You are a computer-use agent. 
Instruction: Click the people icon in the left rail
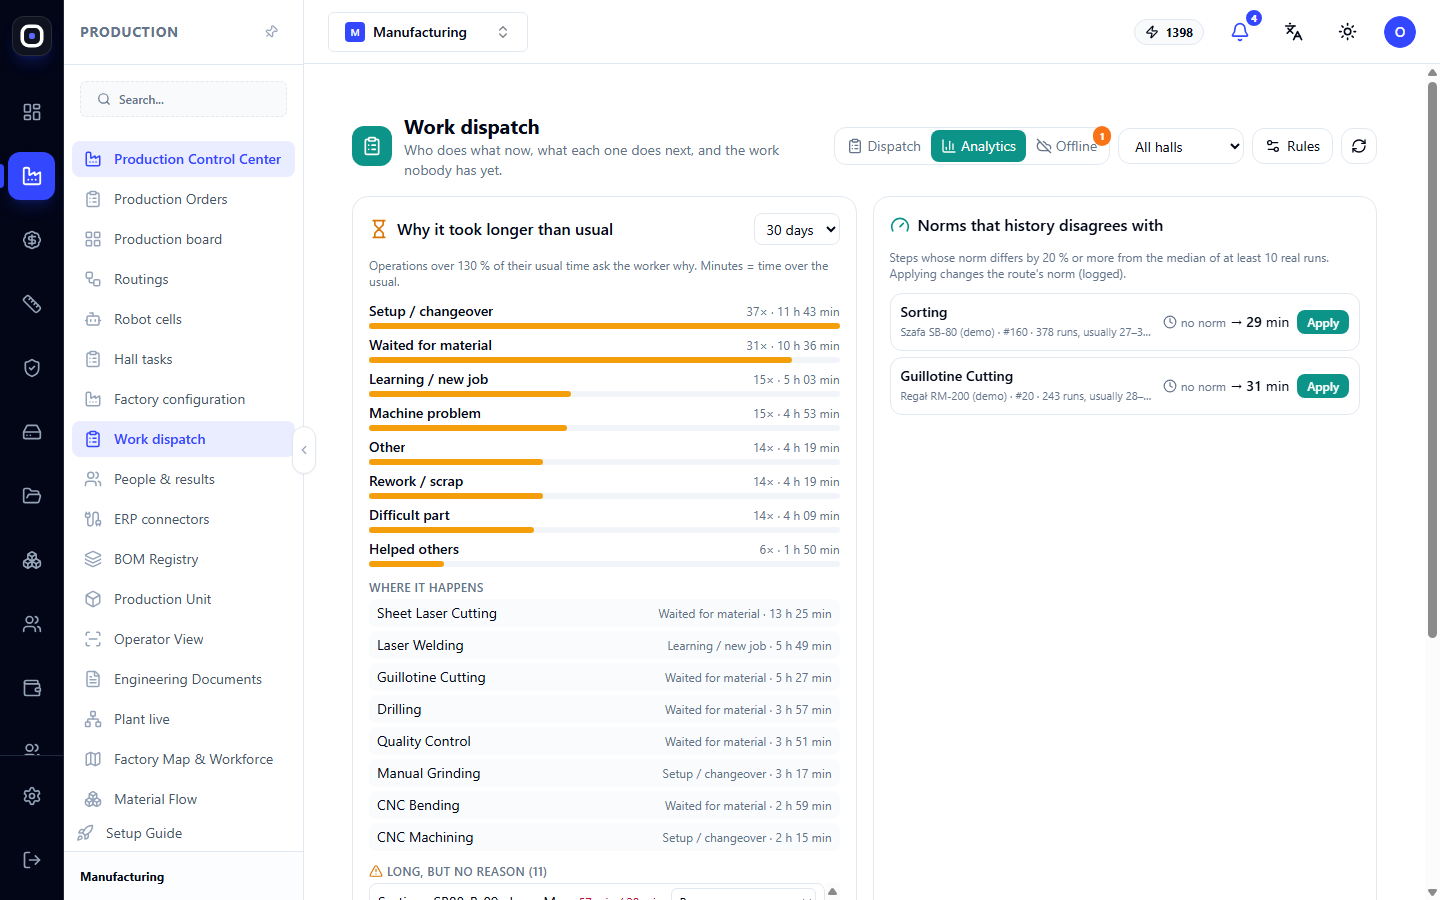[x=32, y=624]
